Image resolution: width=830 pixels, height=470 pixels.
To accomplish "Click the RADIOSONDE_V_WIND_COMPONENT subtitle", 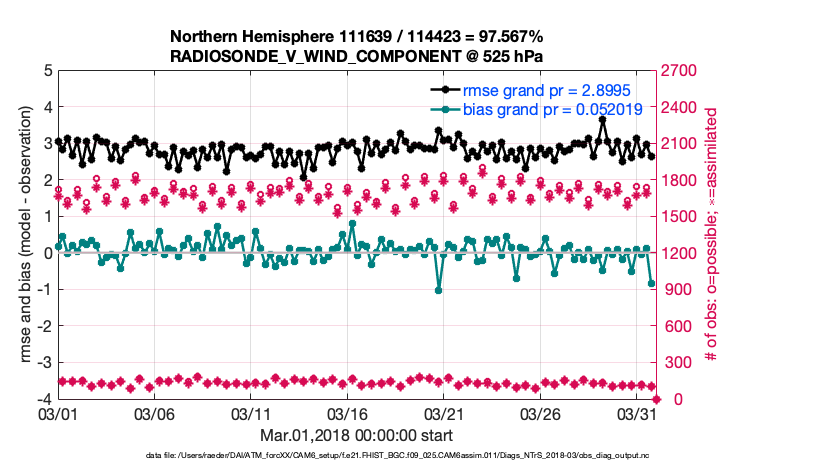I will [356, 57].
